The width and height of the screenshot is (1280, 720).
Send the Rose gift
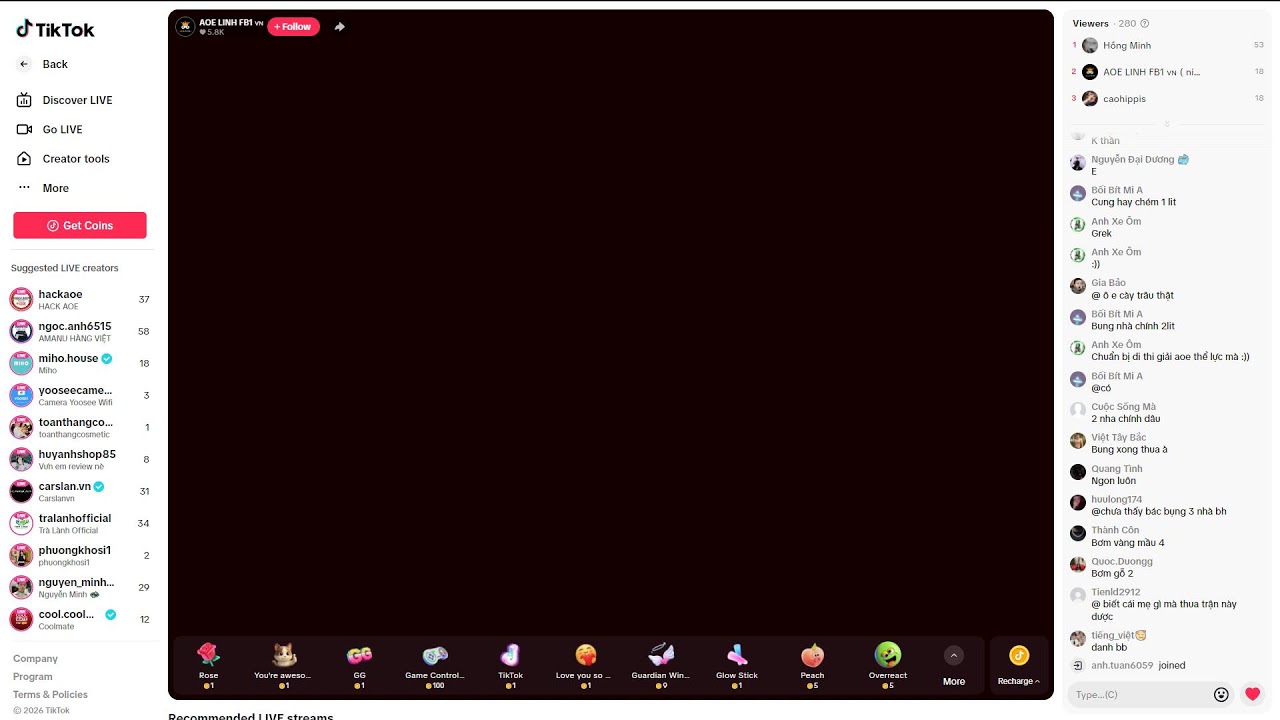click(x=208, y=666)
